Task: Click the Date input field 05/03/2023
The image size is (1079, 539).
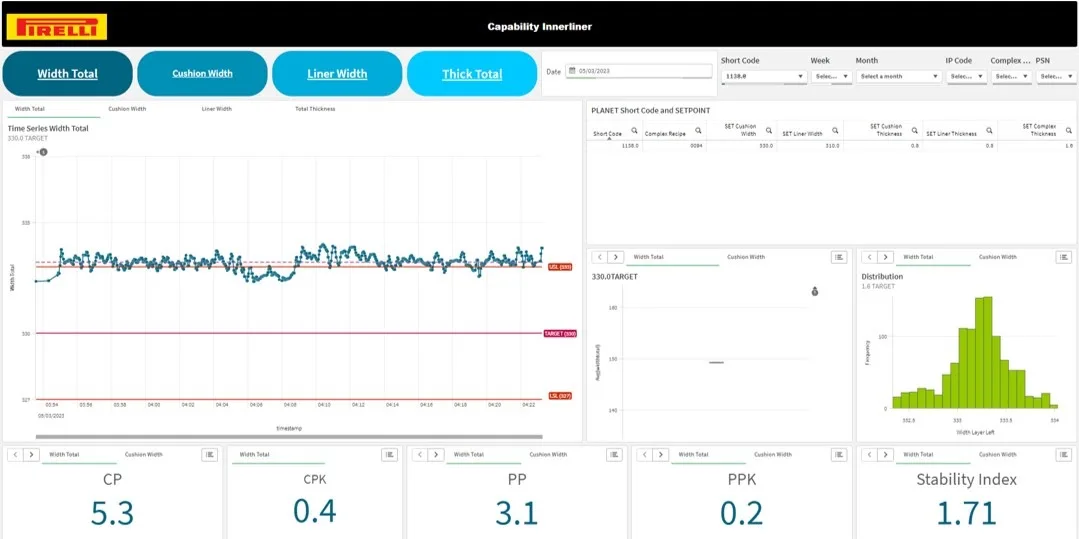Action: tap(639, 71)
